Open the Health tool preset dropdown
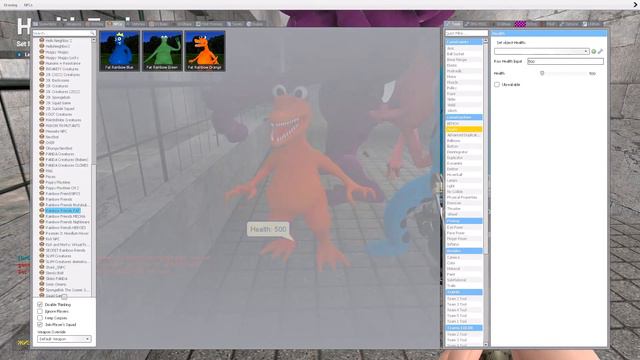Image resolution: width=640 pixels, height=360 pixels. pos(542,51)
